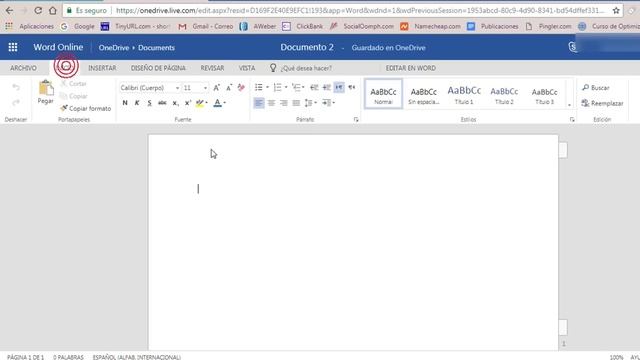Open the Office app launcher grid
Screen dimensions: 640x360
click(x=13, y=47)
